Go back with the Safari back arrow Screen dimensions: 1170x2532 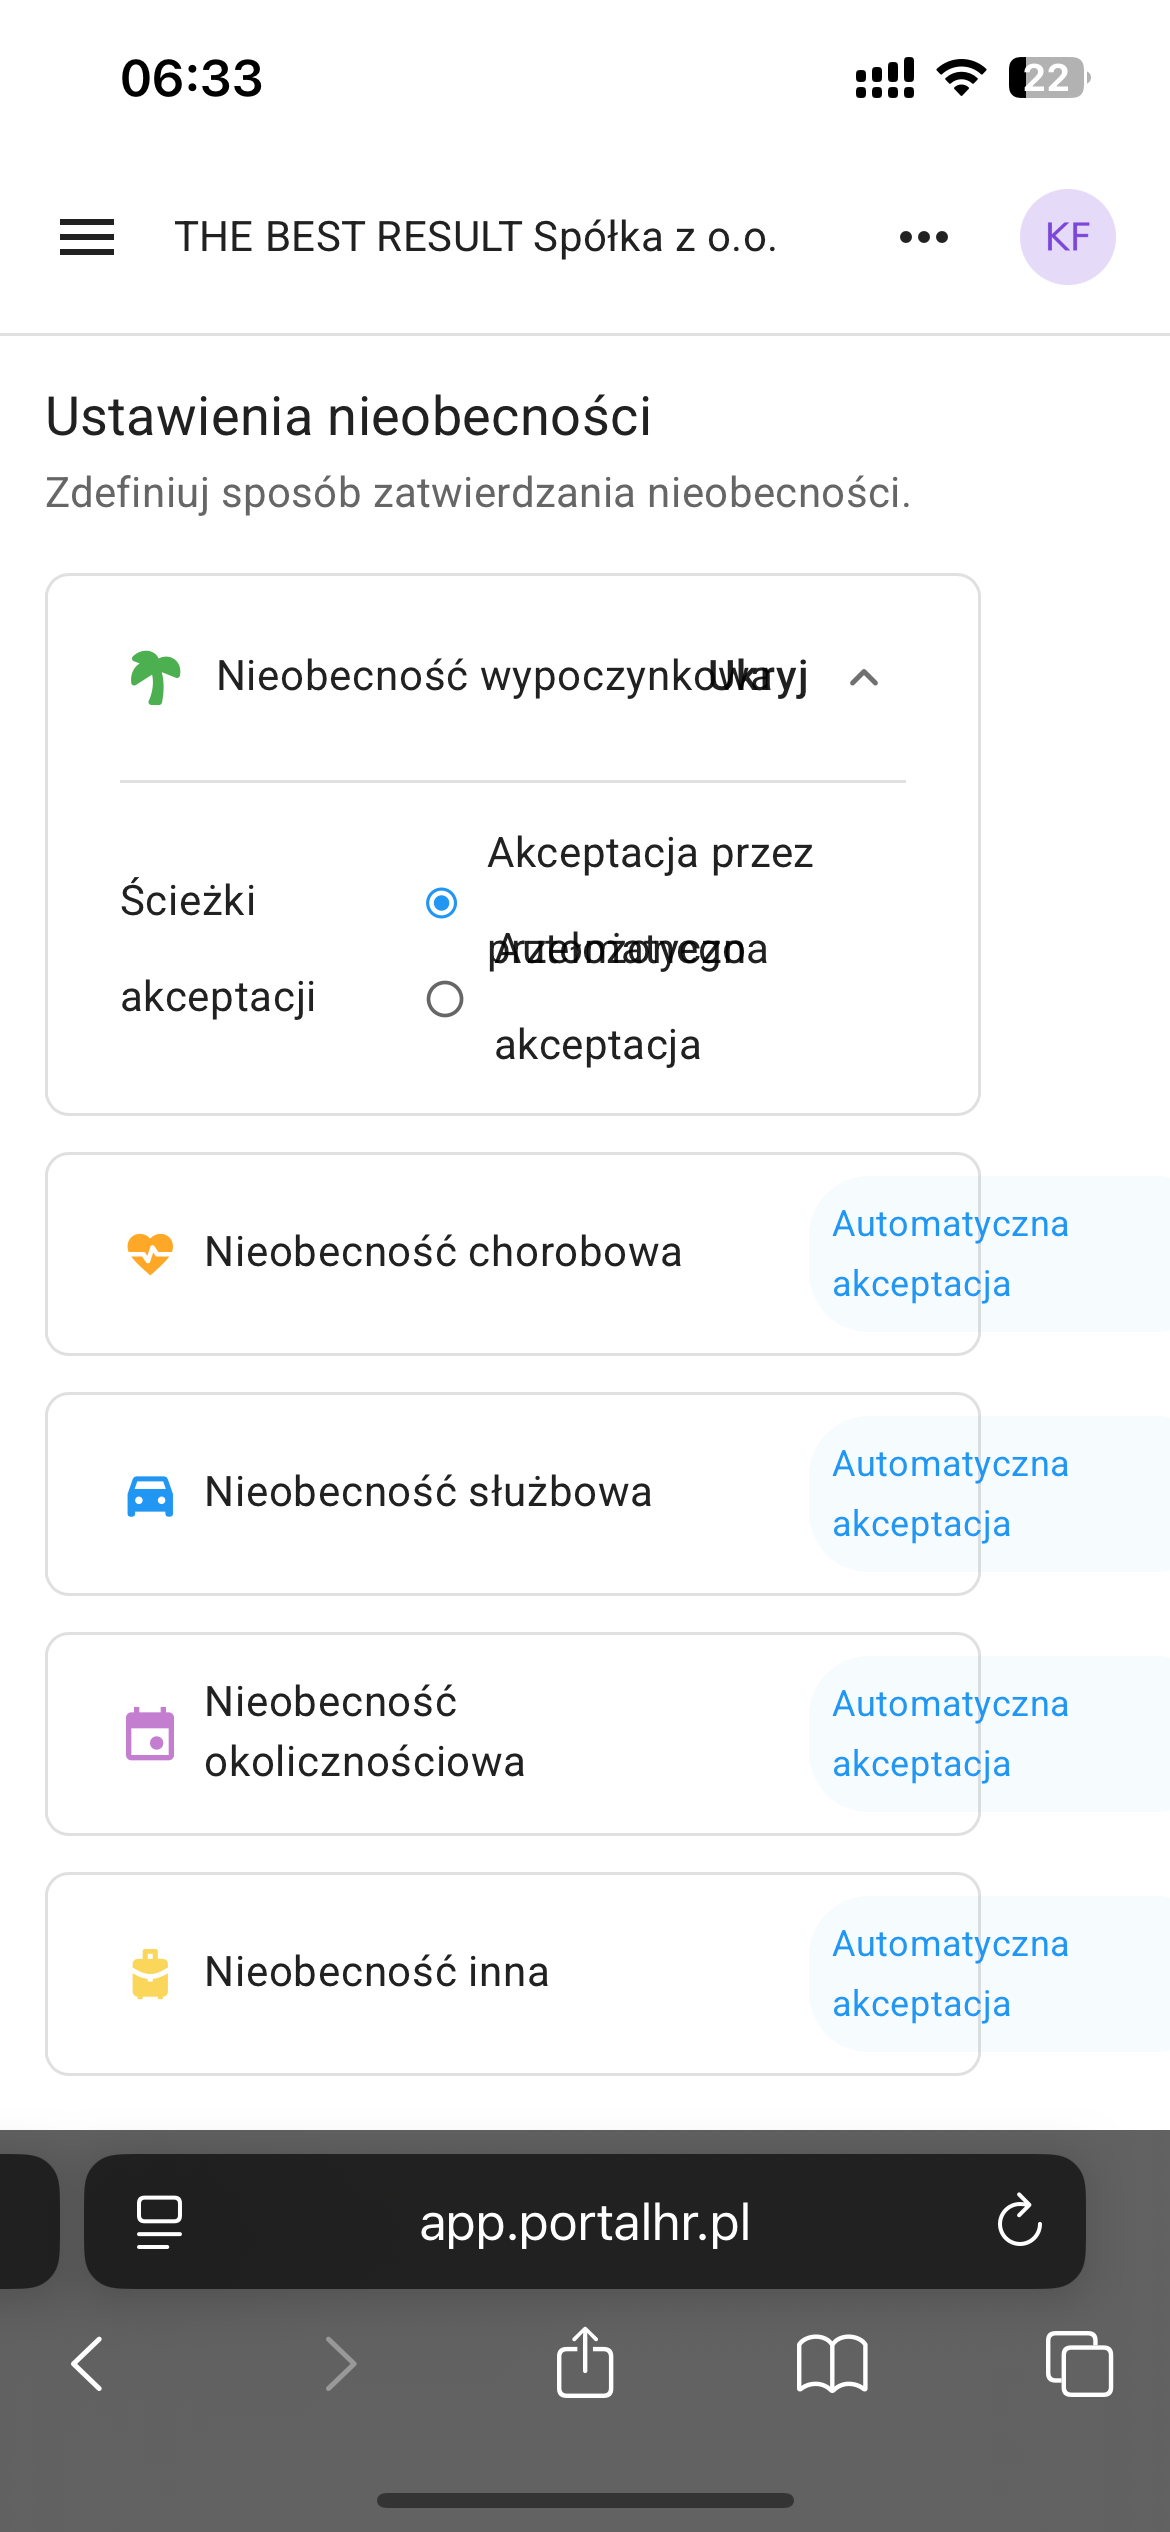pyautogui.click(x=88, y=2363)
